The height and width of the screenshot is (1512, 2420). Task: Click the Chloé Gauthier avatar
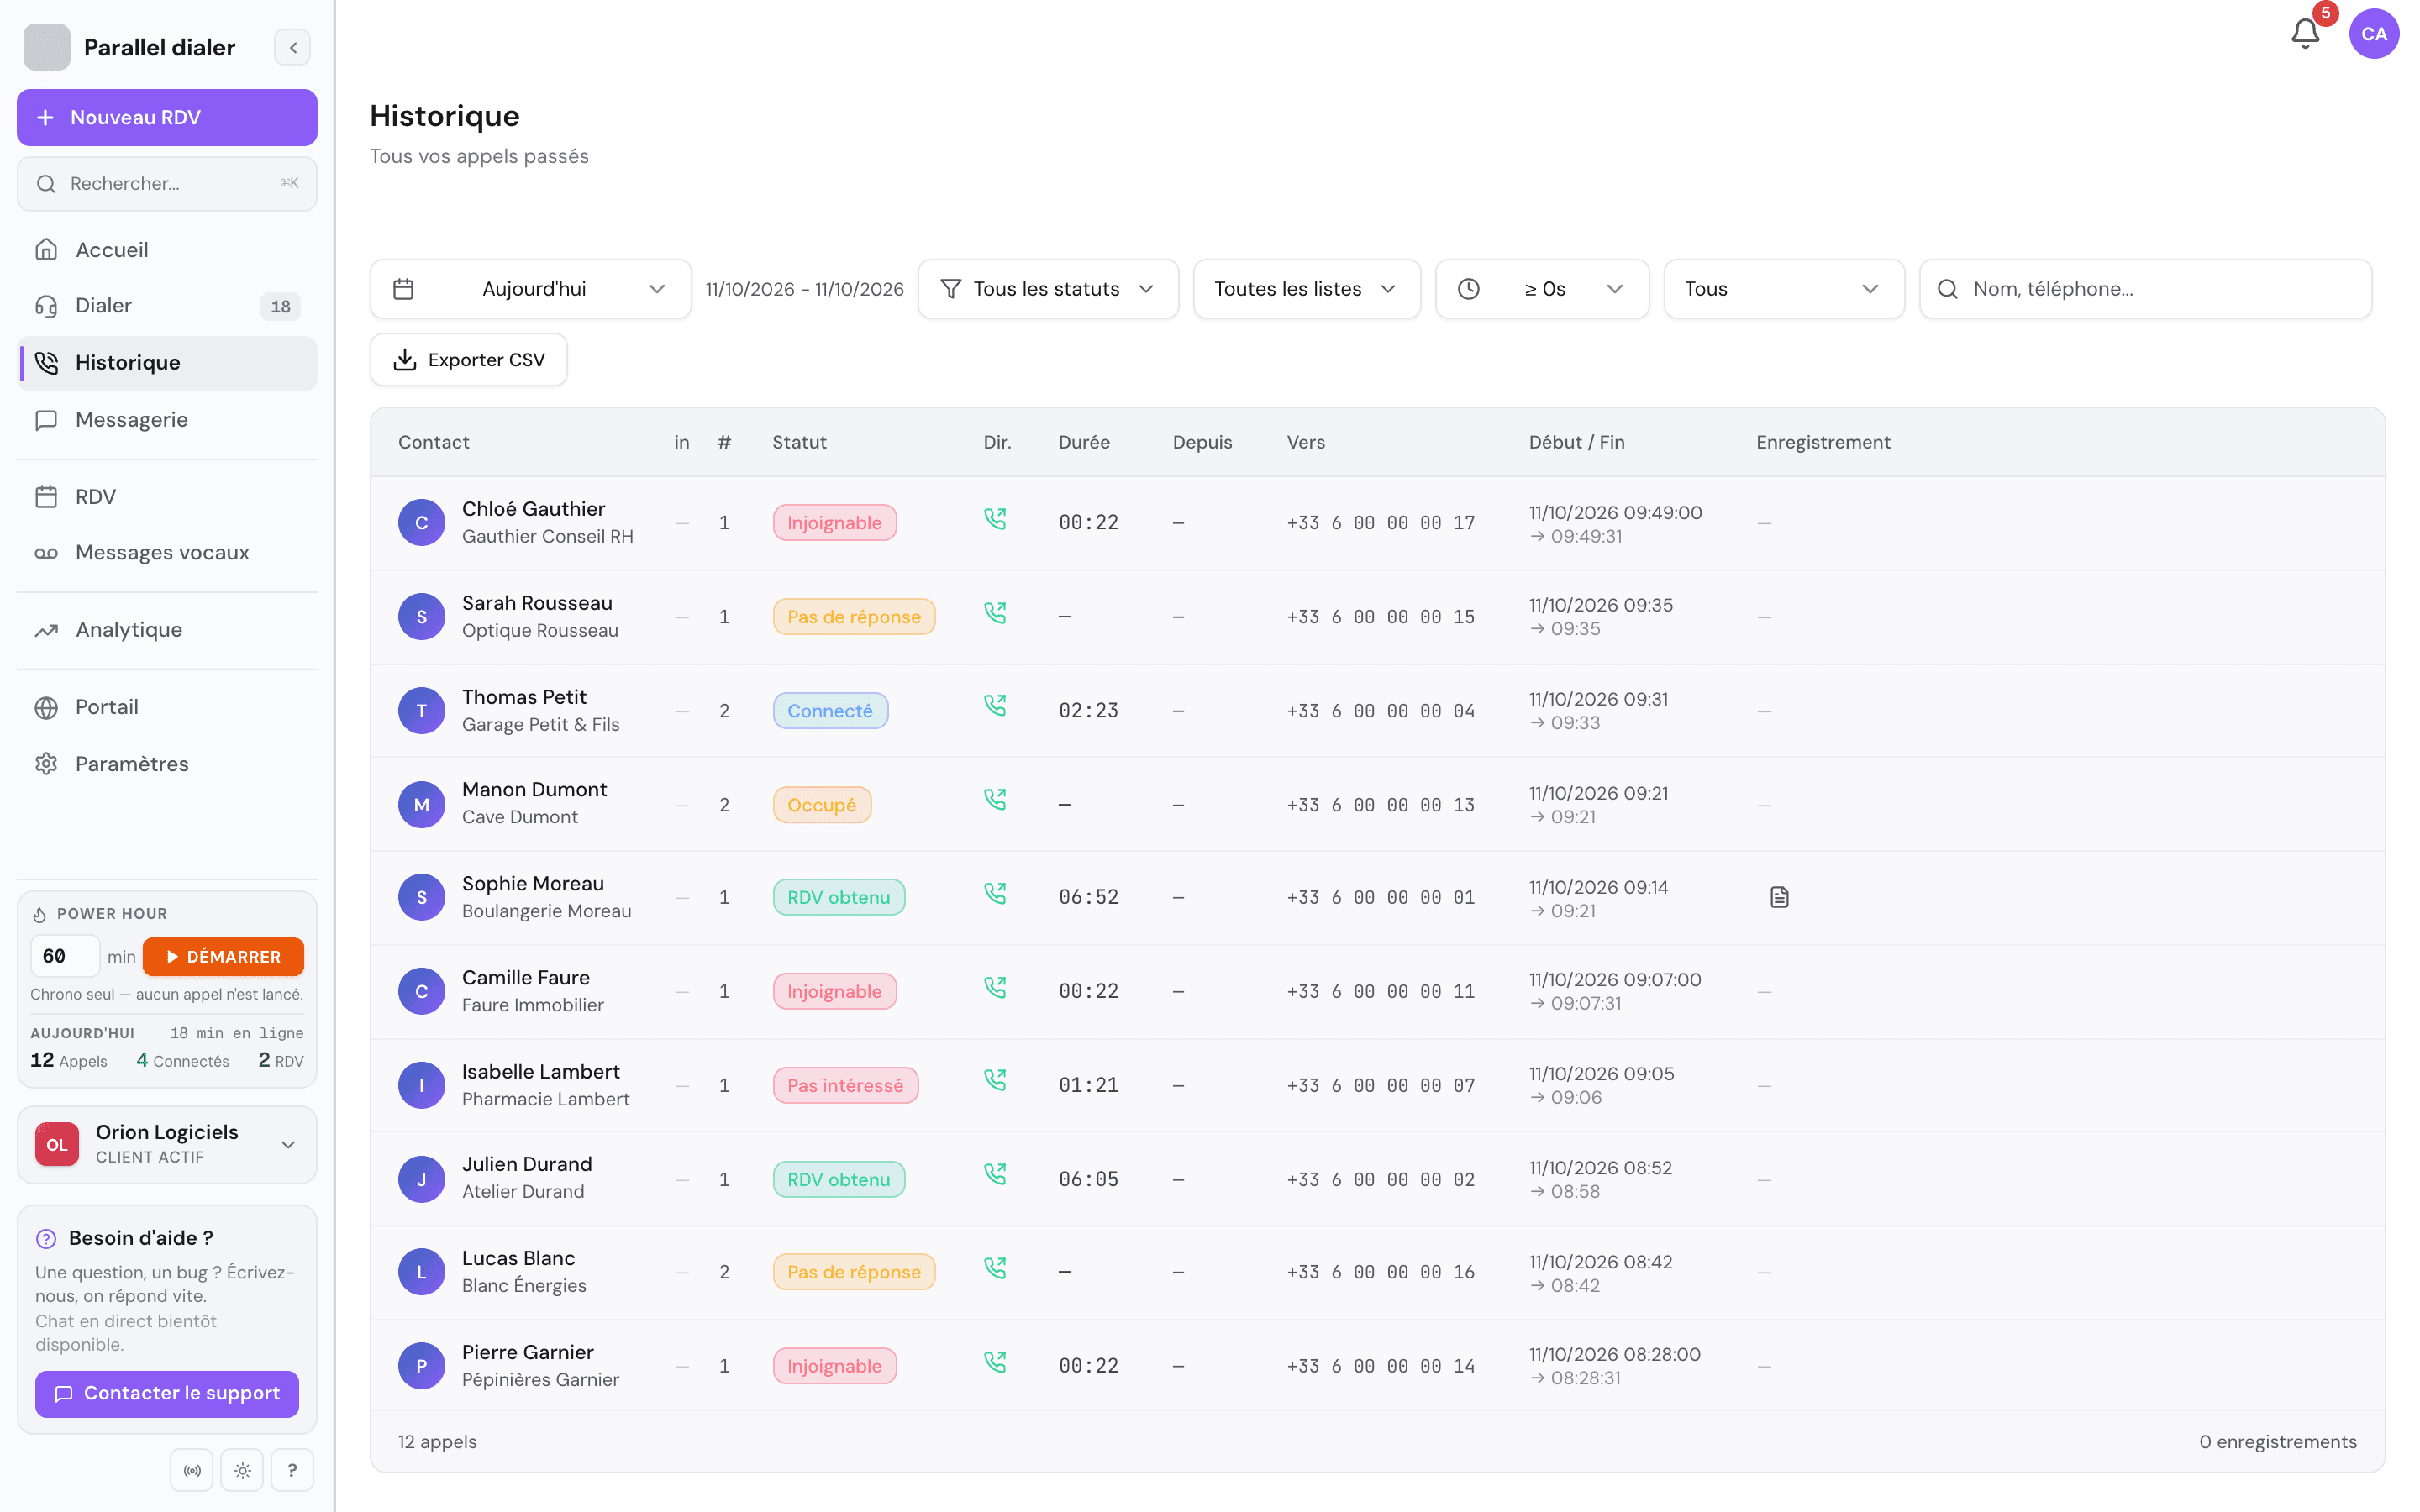coord(421,522)
